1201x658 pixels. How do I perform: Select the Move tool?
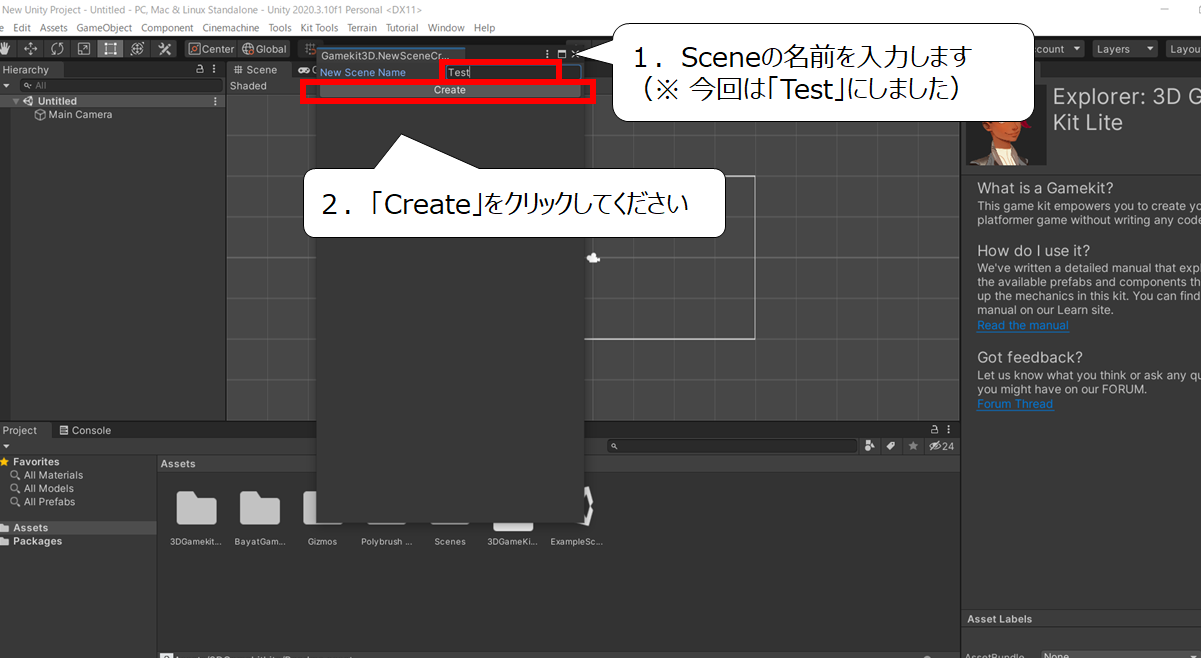(x=31, y=48)
